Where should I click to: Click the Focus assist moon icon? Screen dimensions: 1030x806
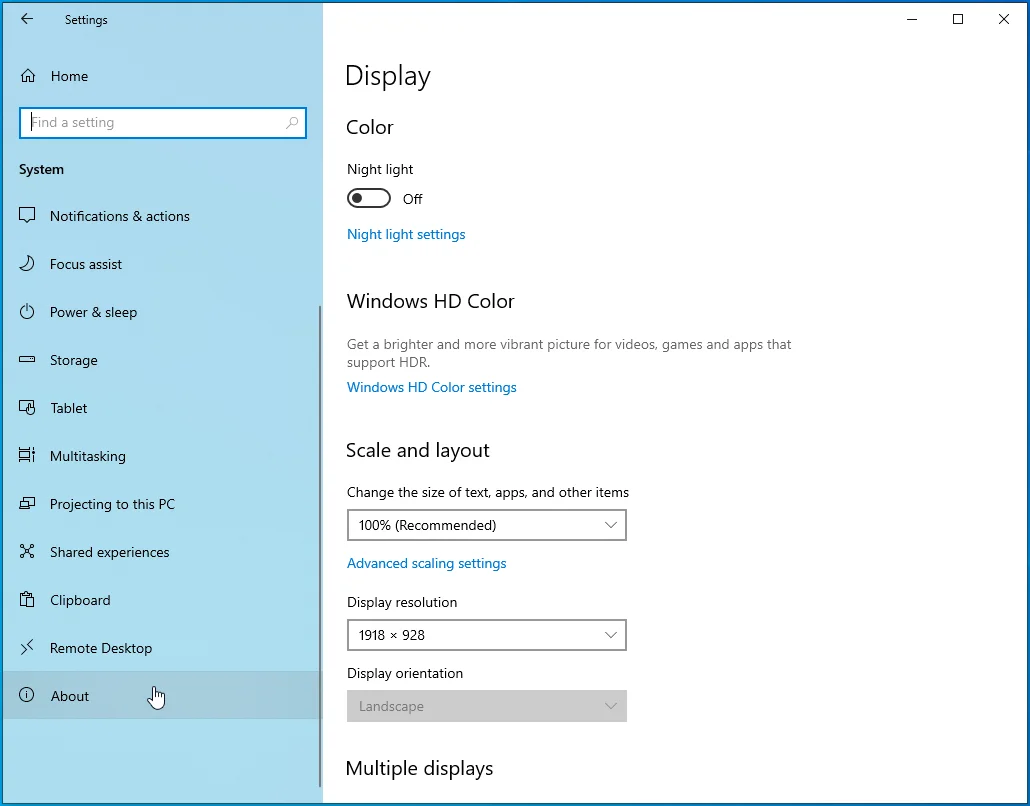(27, 263)
